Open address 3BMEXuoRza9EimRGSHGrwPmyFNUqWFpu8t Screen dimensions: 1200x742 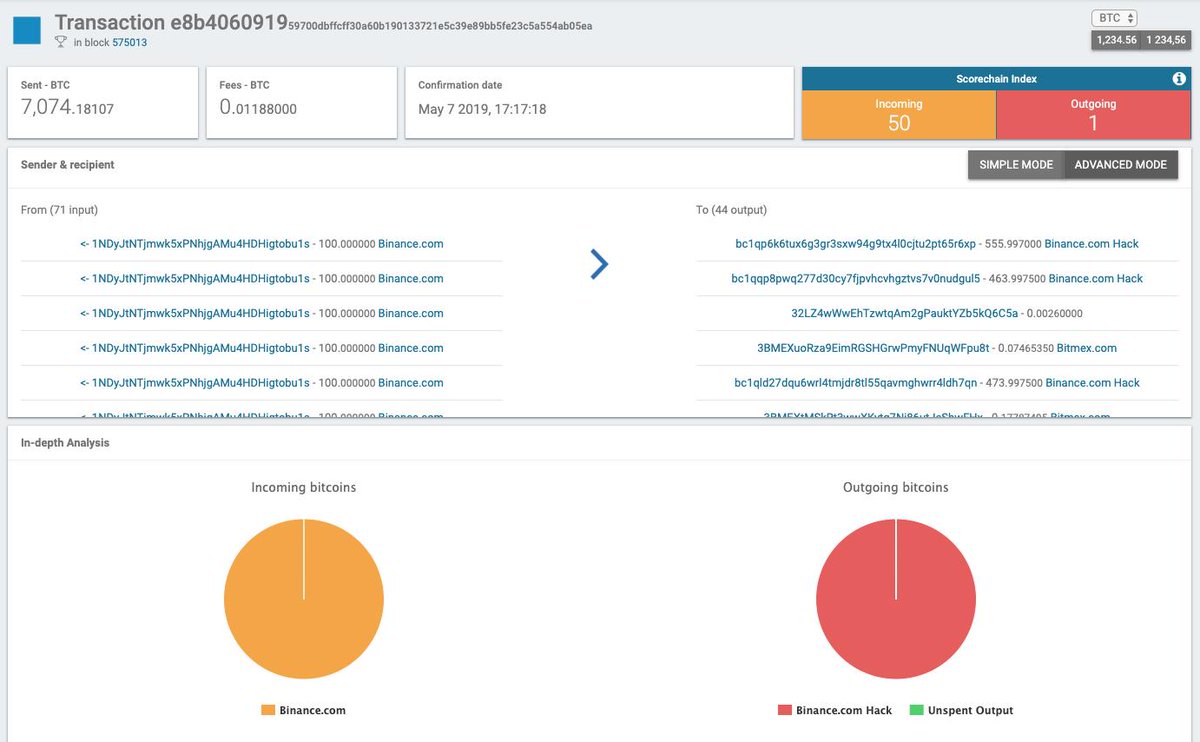pyautogui.click(x=873, y=349)
